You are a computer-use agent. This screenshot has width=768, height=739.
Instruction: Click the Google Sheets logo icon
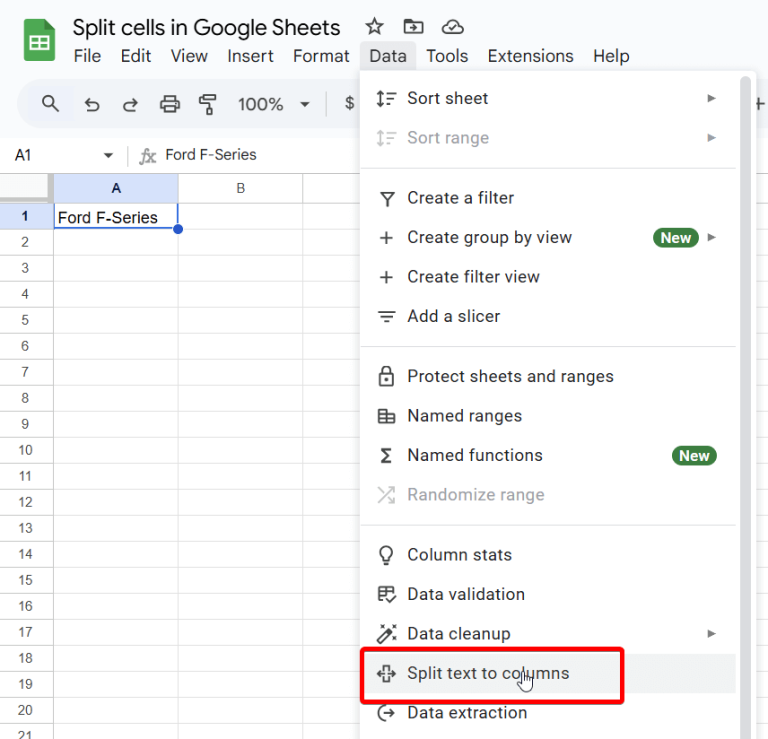(39, 41)
